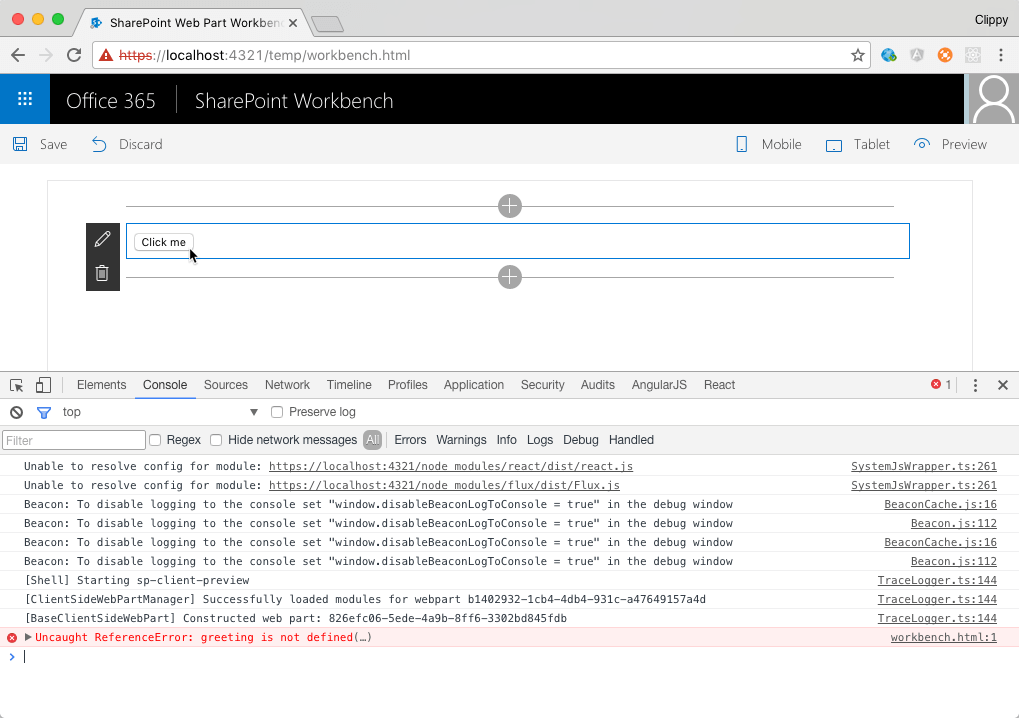Viewport: 1019px width, 718px height.
Task: Toggle the DevTools device toolbar
Action: (x=40, y=384)
